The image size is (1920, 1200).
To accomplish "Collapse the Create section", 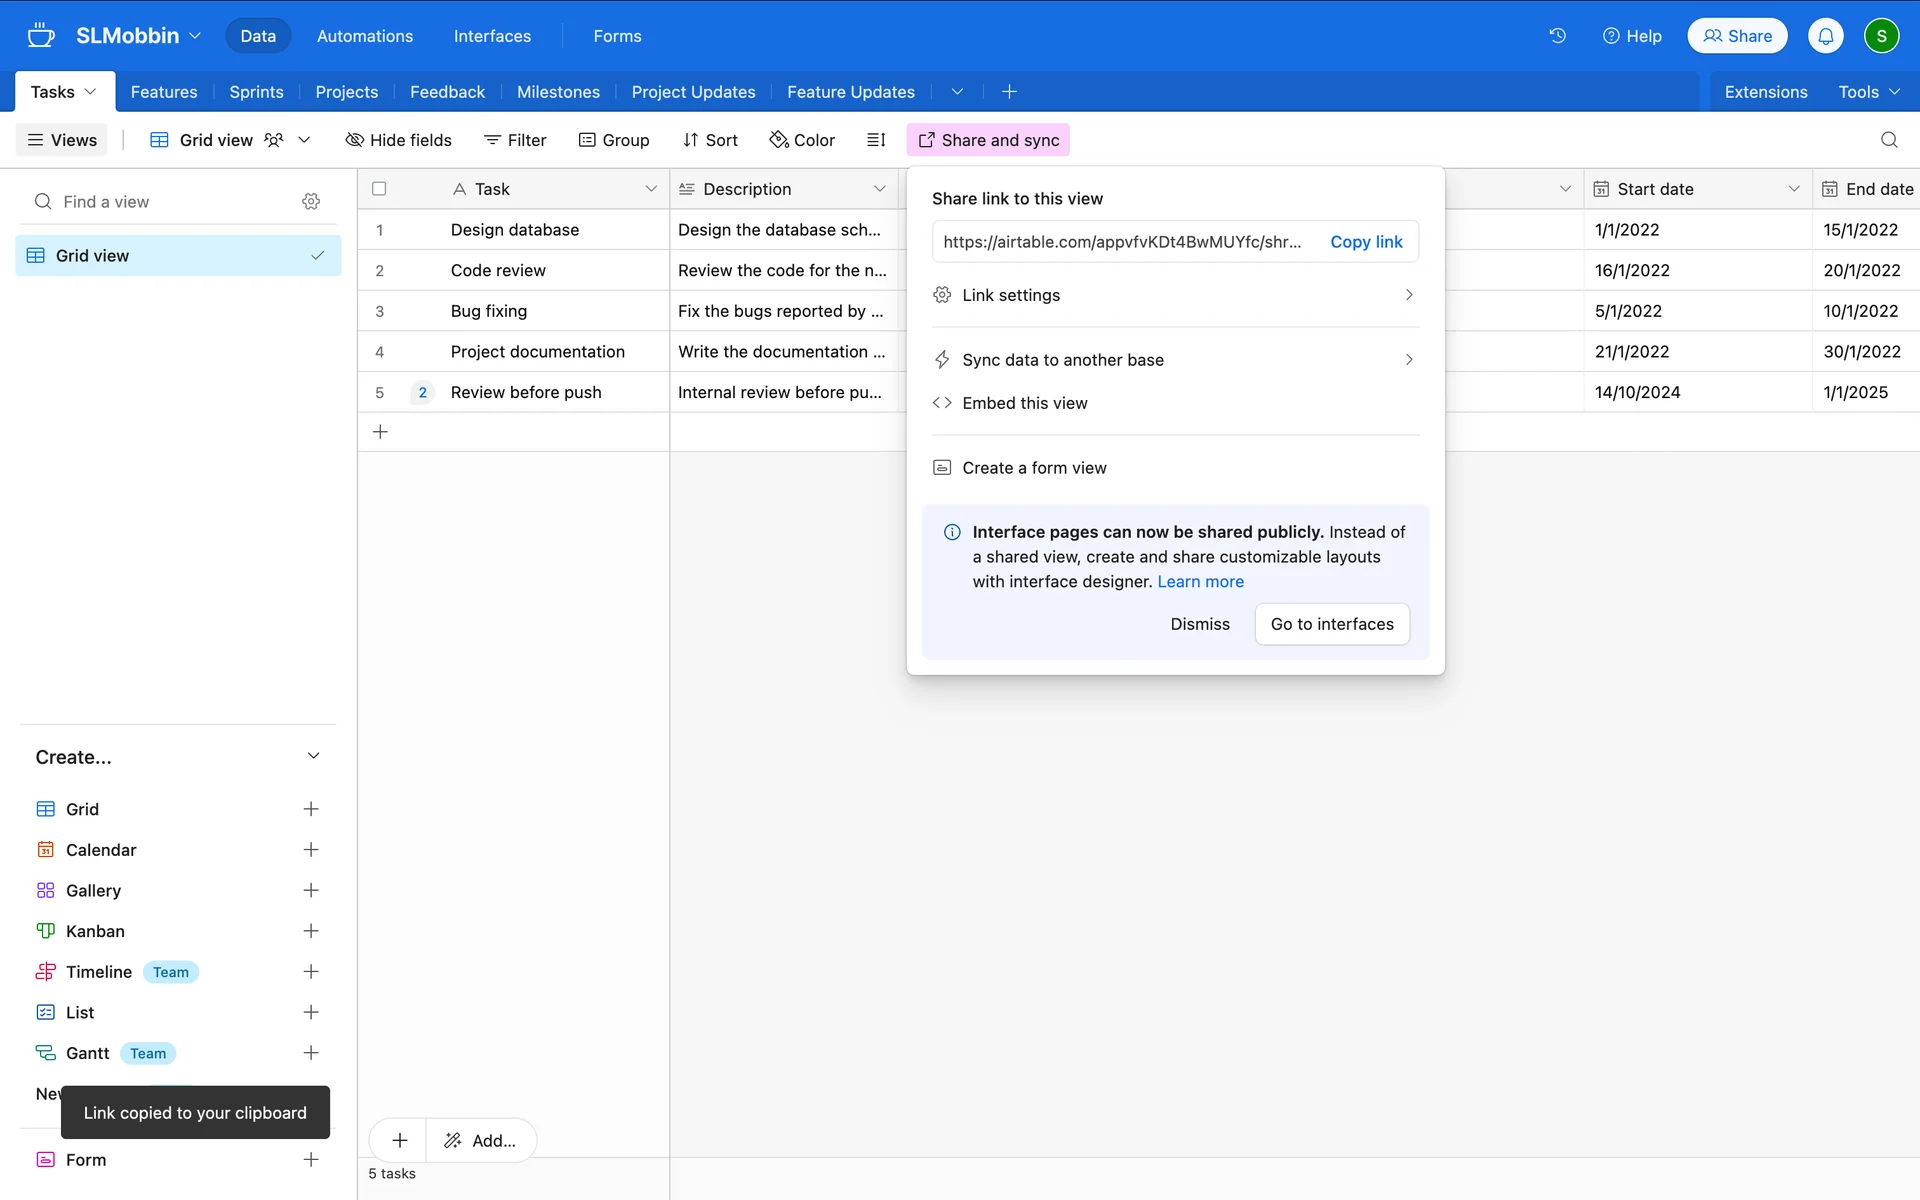I will (x=313, y=757).
